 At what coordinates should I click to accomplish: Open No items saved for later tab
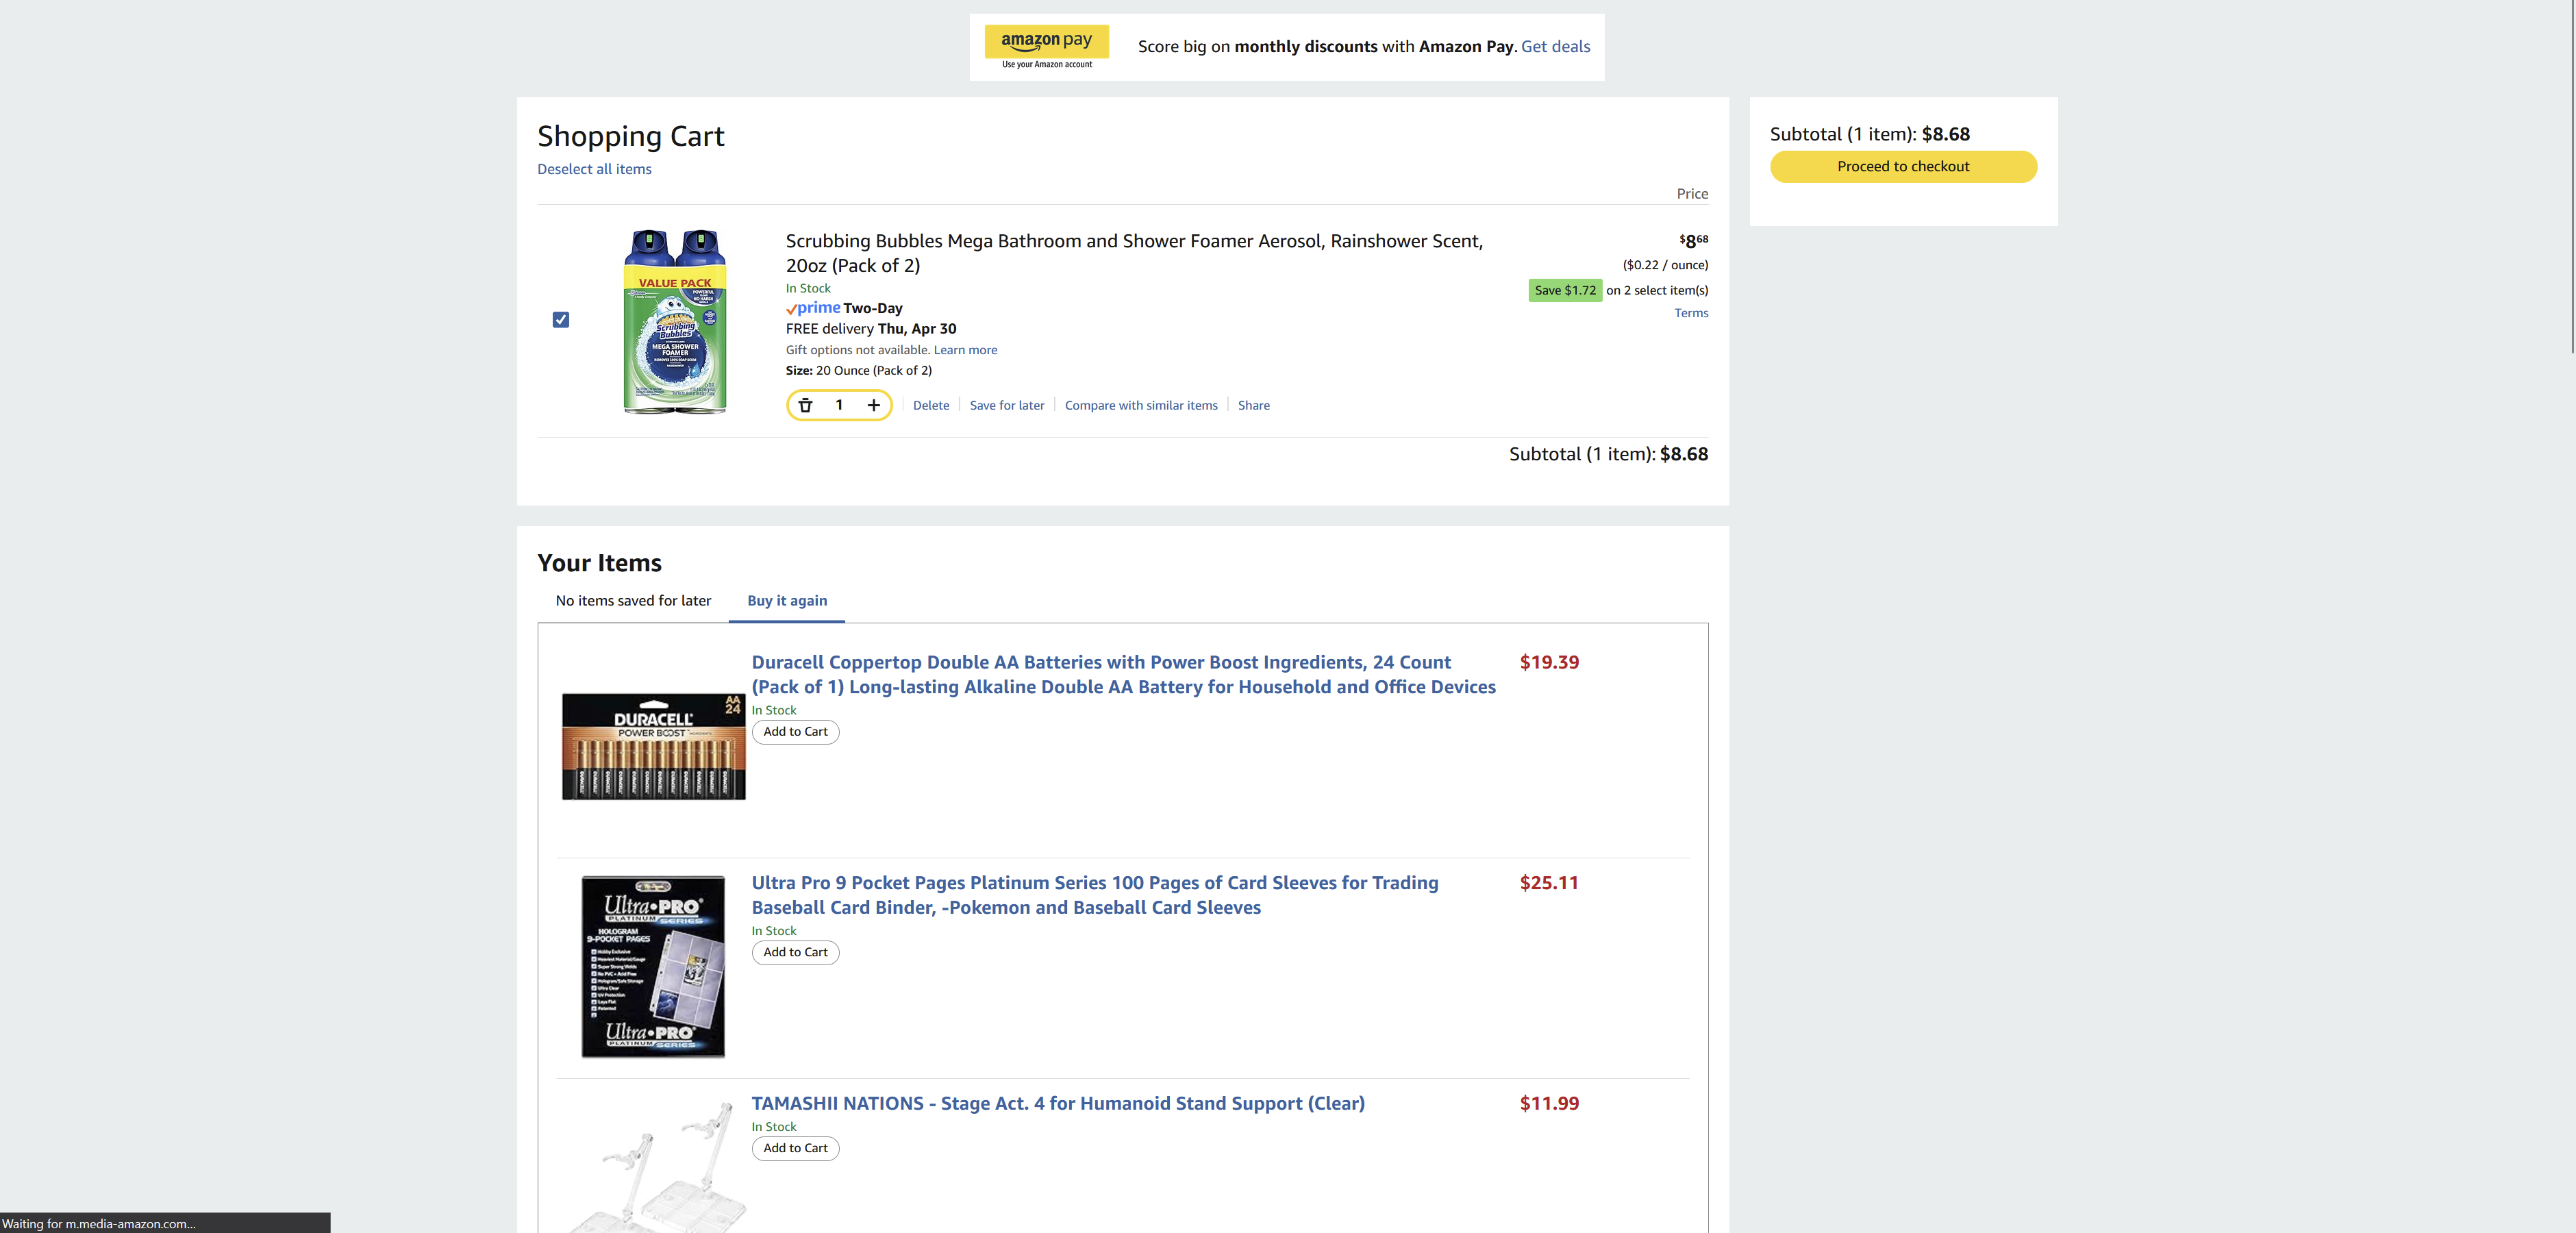pos(633,601)
